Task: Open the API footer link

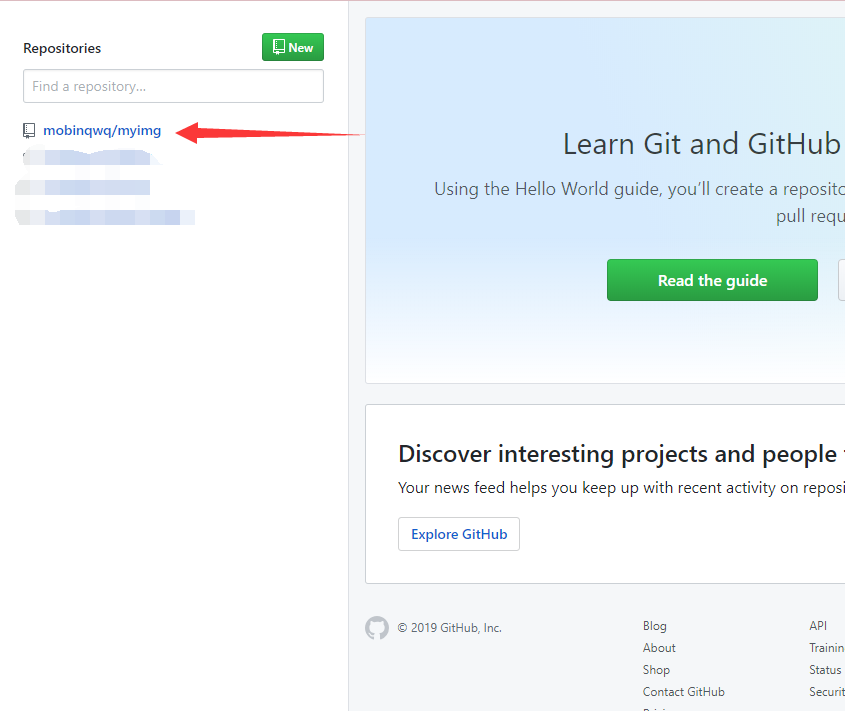Action: tap(818, 626)
